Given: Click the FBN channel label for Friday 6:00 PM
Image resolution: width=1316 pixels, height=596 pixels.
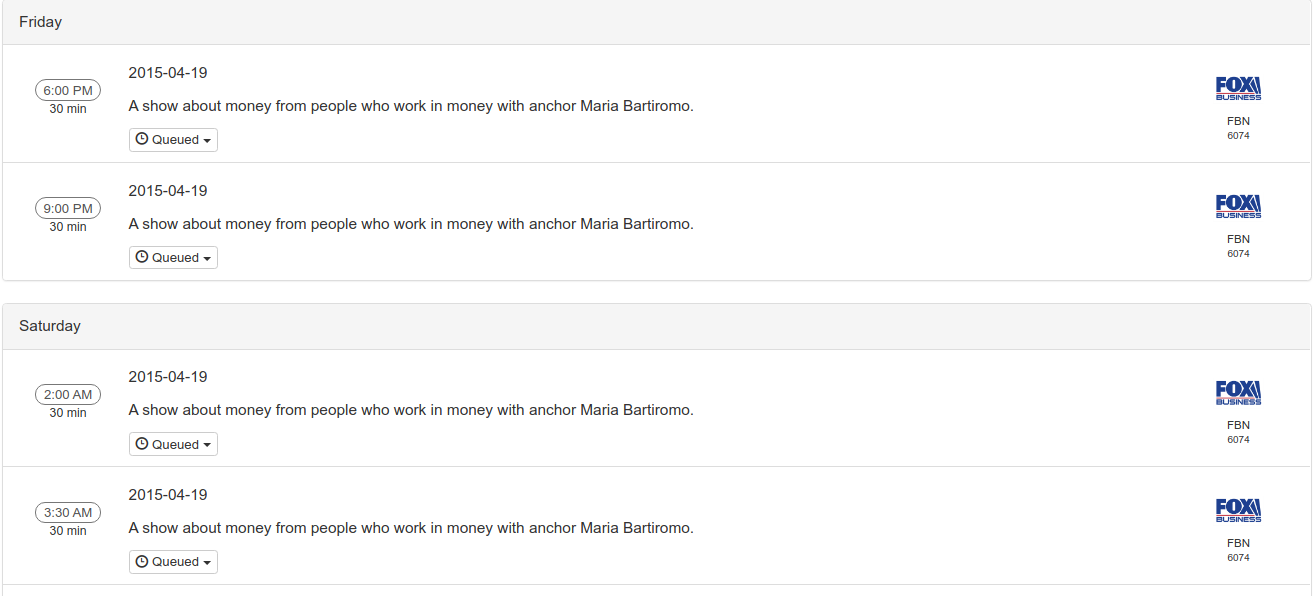Looking at the screenshot, I should [x=1238, y=121].
